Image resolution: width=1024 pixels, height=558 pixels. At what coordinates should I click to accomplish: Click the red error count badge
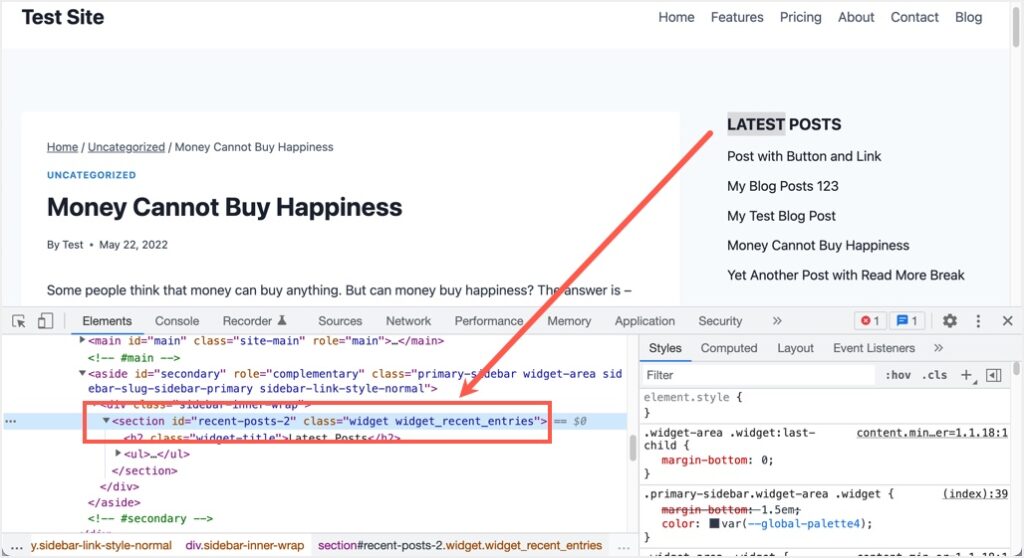(x=869, y=321)
